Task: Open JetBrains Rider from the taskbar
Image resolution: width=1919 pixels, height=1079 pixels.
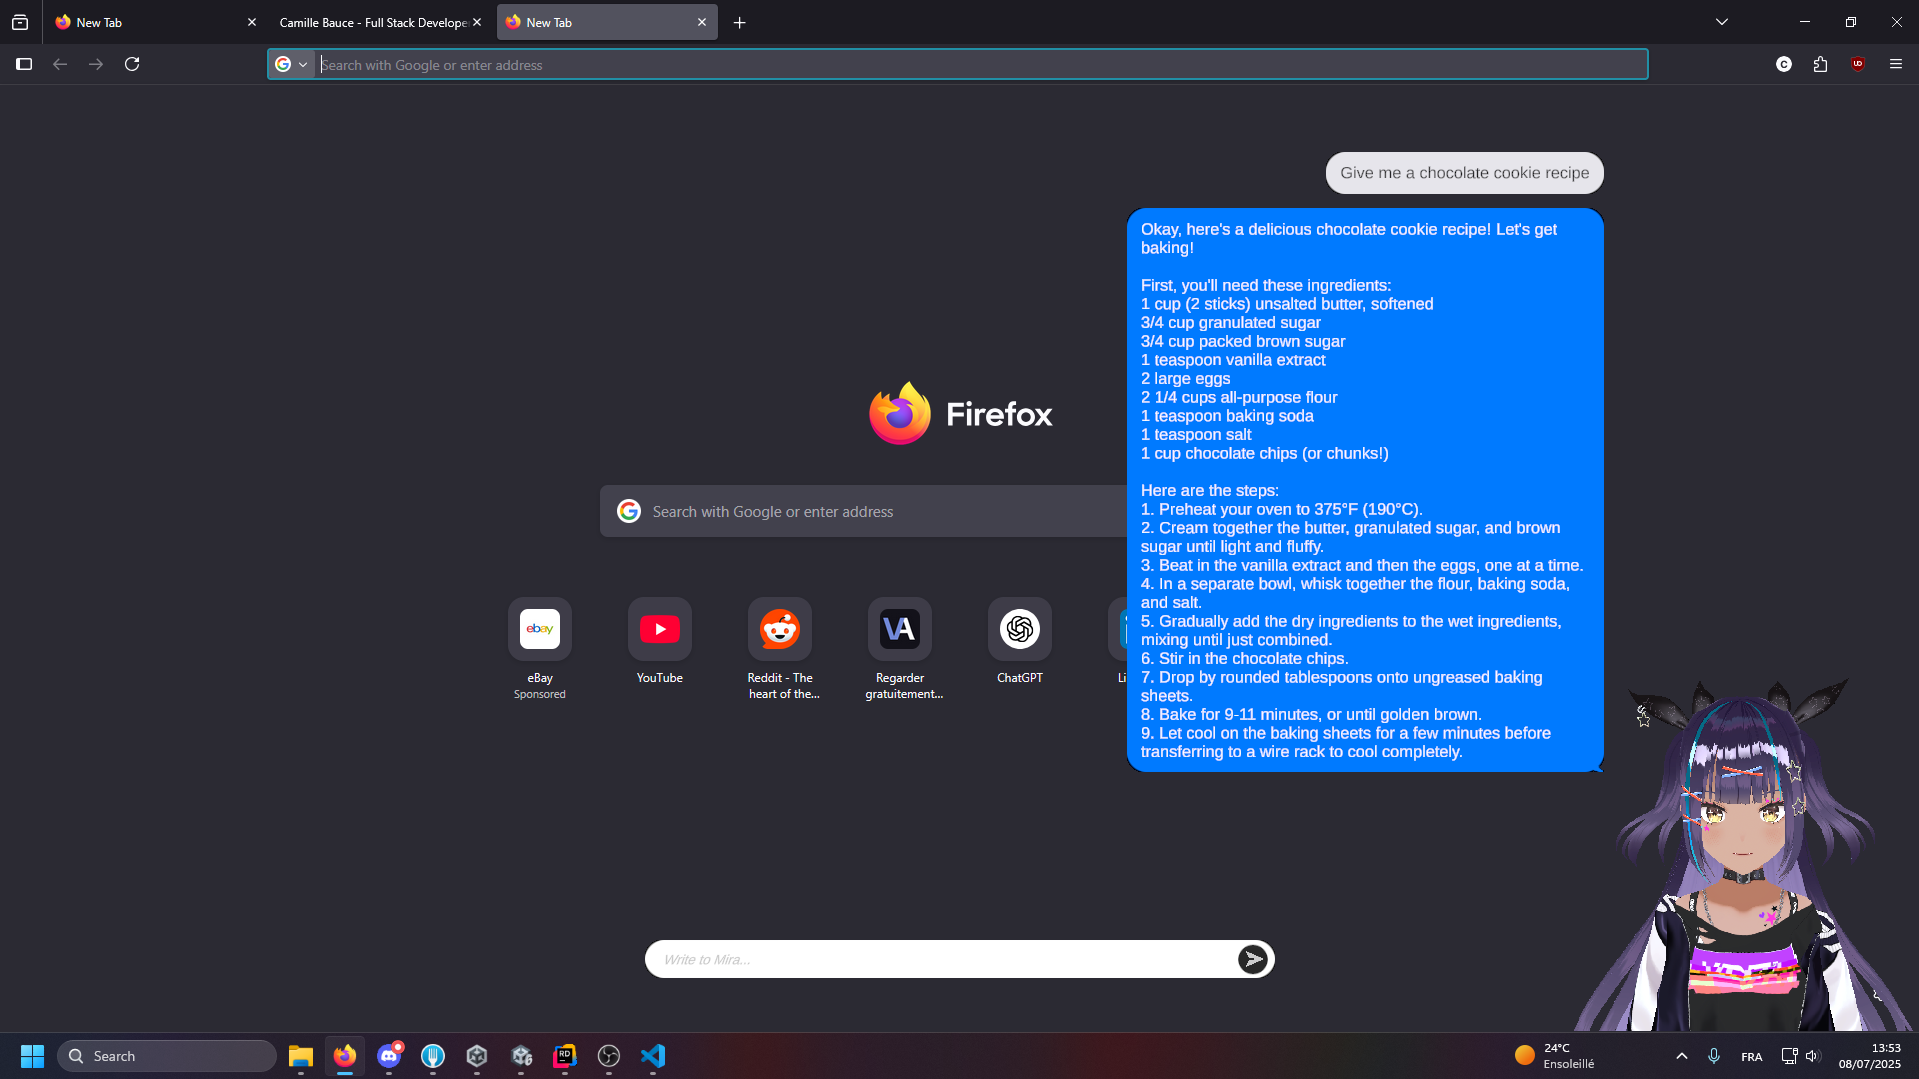Action: [x=565, y=1055]
